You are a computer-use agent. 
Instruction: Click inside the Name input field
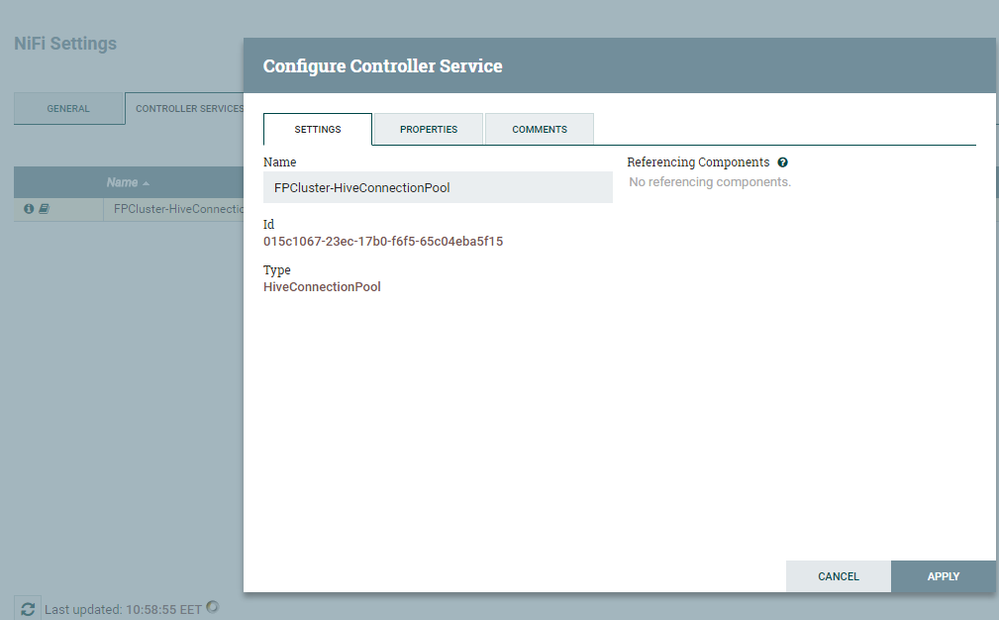(437, 187)
